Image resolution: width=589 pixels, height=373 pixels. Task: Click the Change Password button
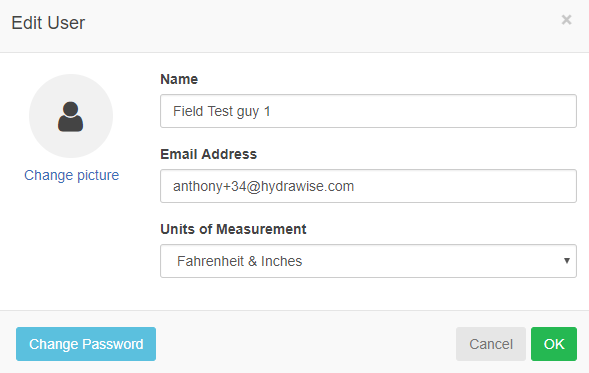tap(86, 344)
